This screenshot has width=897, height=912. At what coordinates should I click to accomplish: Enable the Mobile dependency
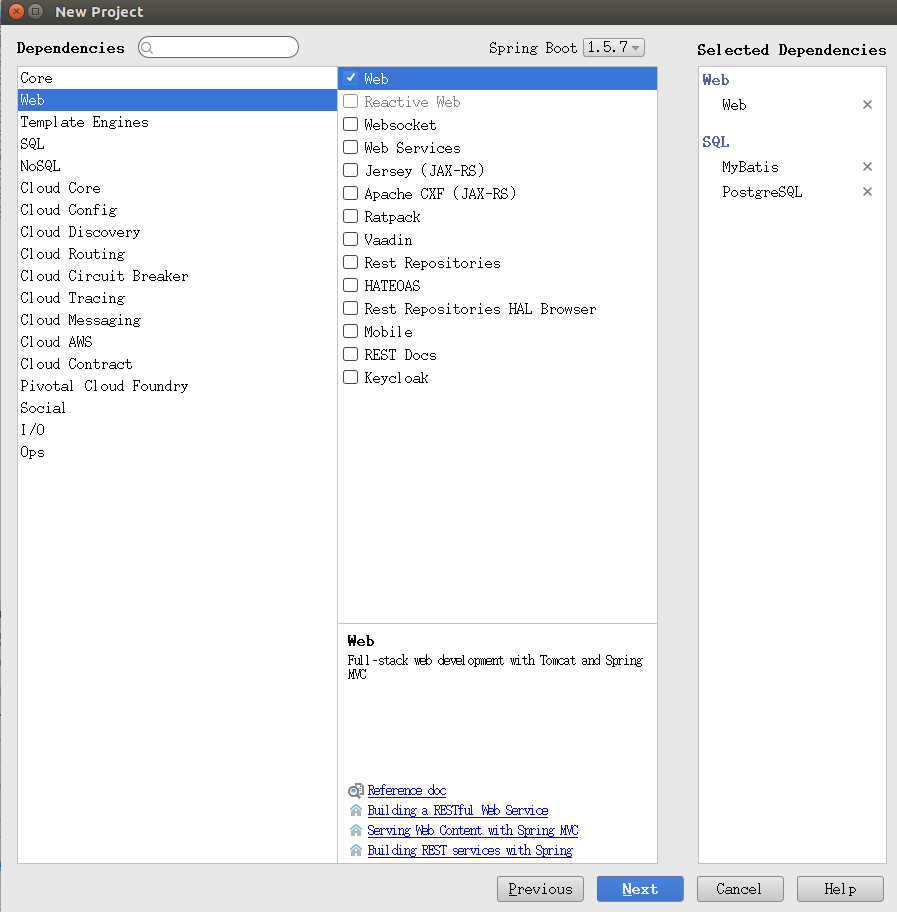[350, 332]
